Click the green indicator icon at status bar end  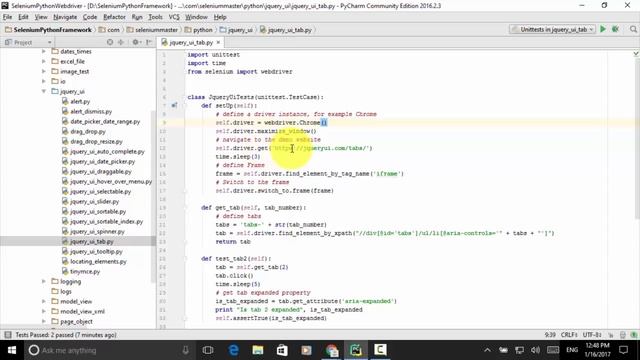tap(634, 335)
